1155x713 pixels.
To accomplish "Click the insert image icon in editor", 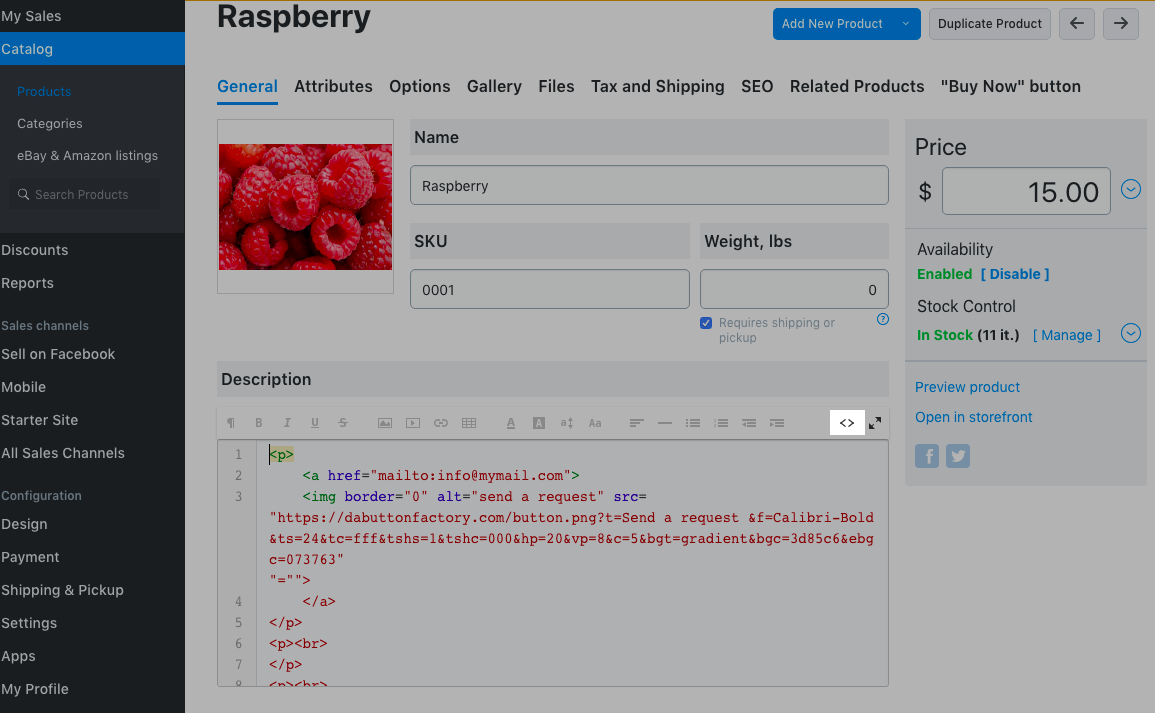I will [x=385, y=423].
